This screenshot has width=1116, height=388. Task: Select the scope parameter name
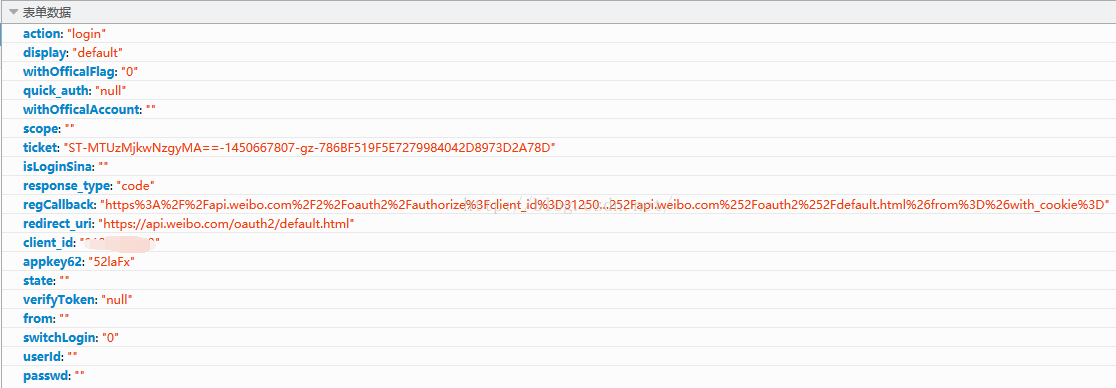[x=41, y=128]
